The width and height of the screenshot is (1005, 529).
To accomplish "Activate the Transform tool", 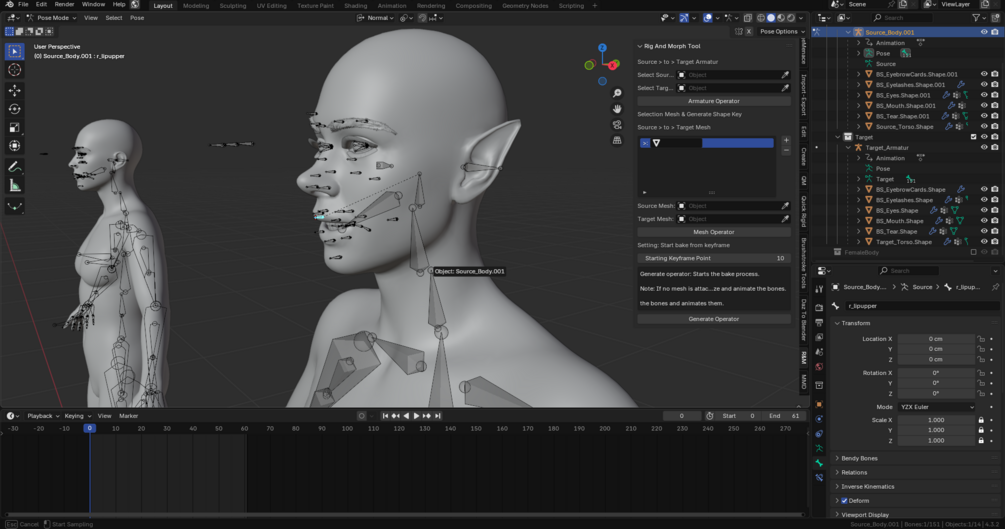I will point(15,146).
